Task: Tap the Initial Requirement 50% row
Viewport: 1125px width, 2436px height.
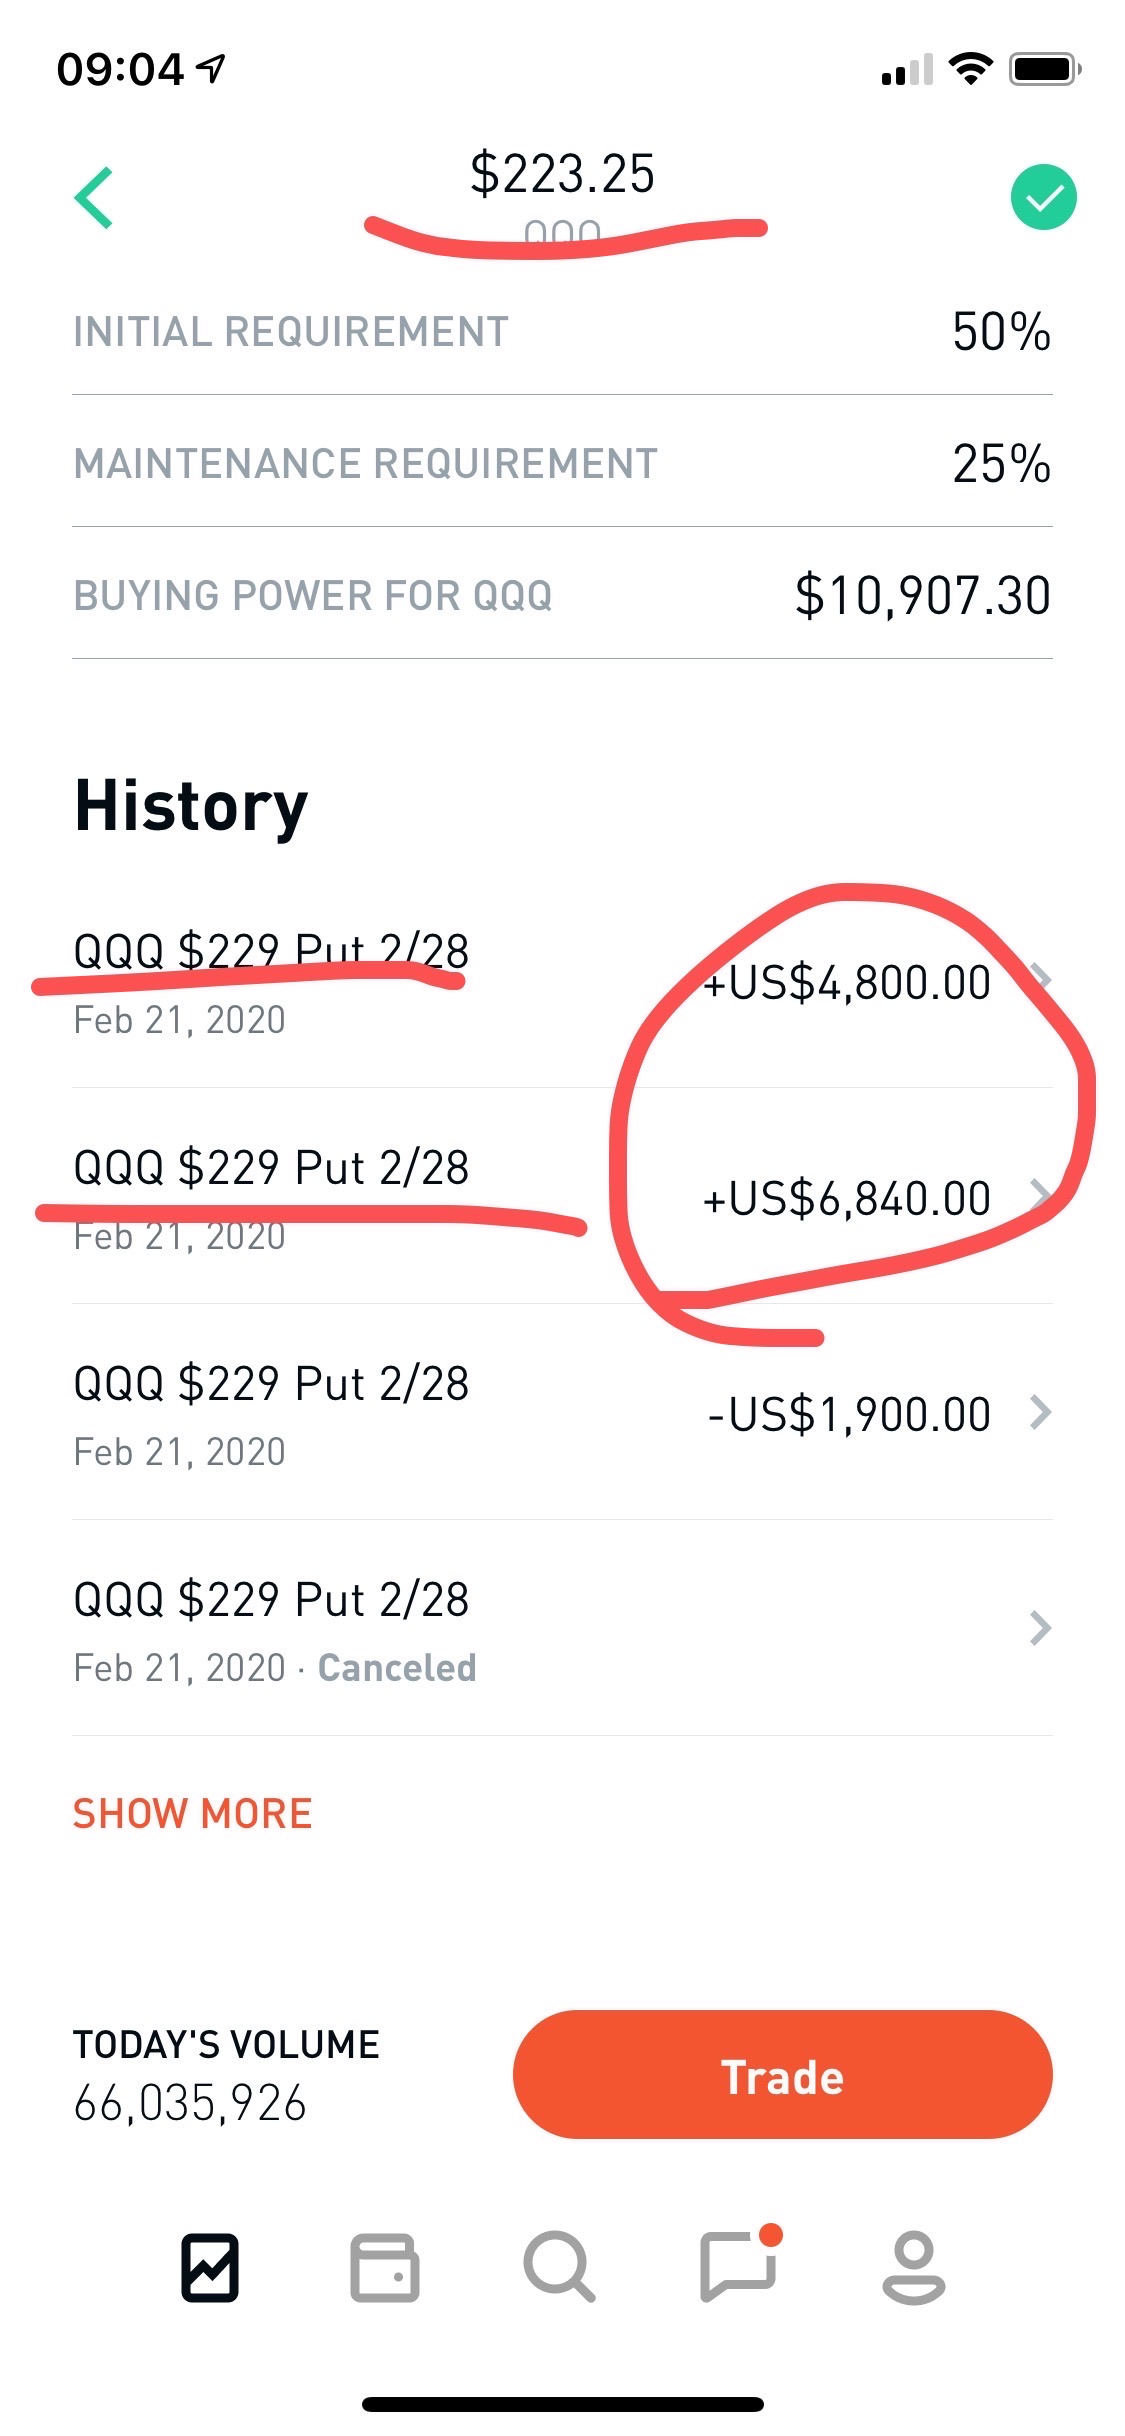Action: pyautogui.click(x=562, y=331)
